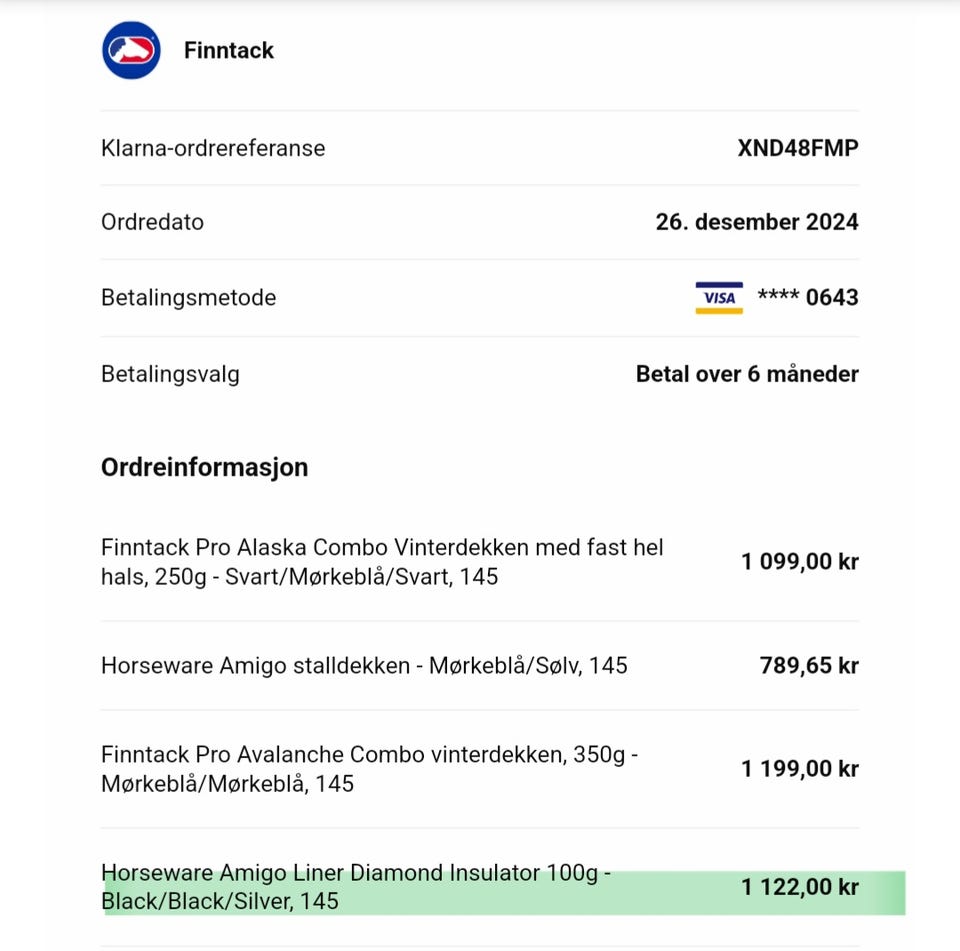Click the Betalingsmetode row label

188,298
